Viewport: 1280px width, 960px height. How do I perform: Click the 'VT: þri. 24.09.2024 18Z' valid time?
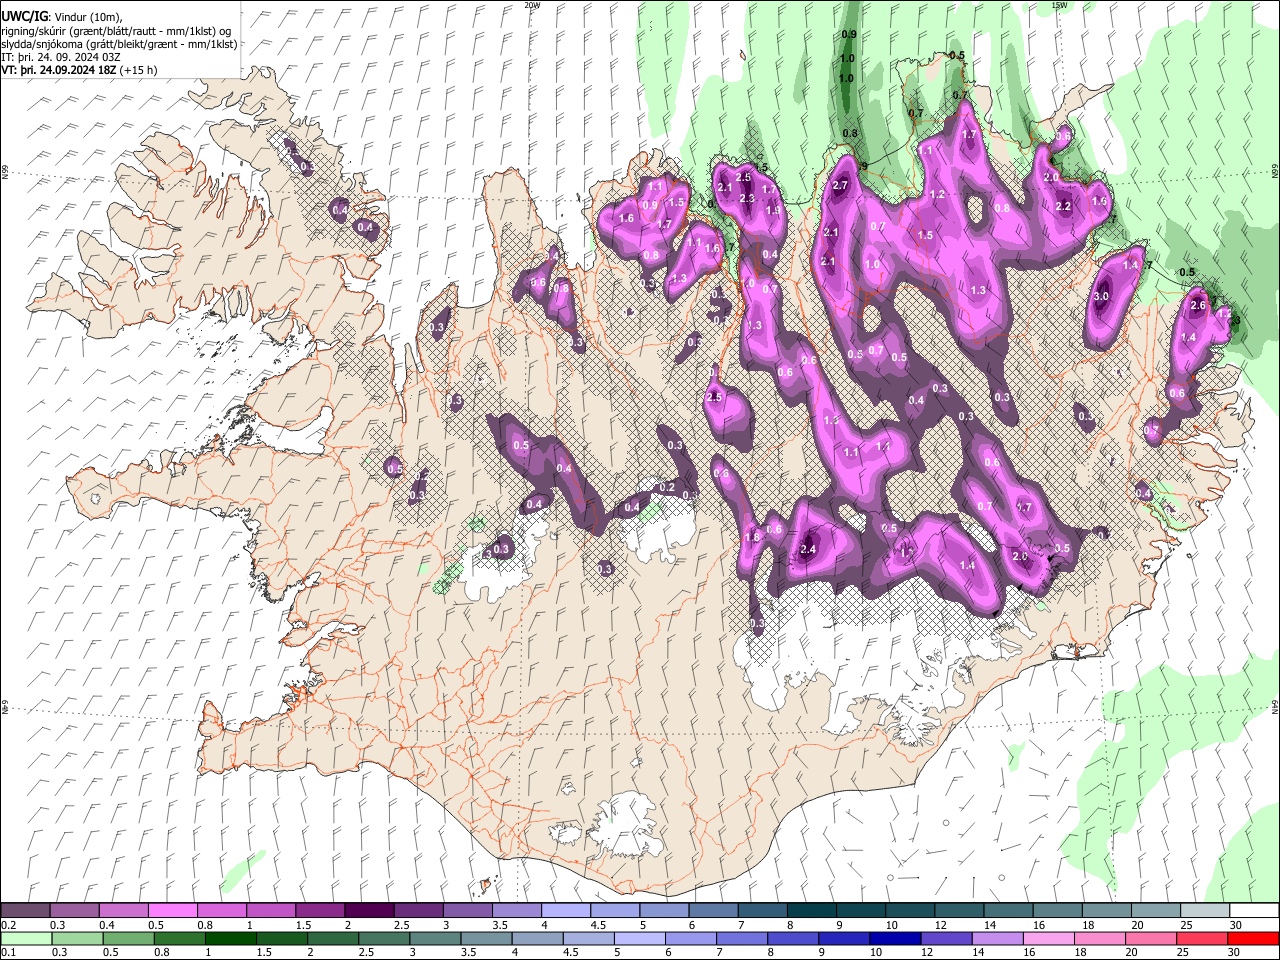point(59,70)
